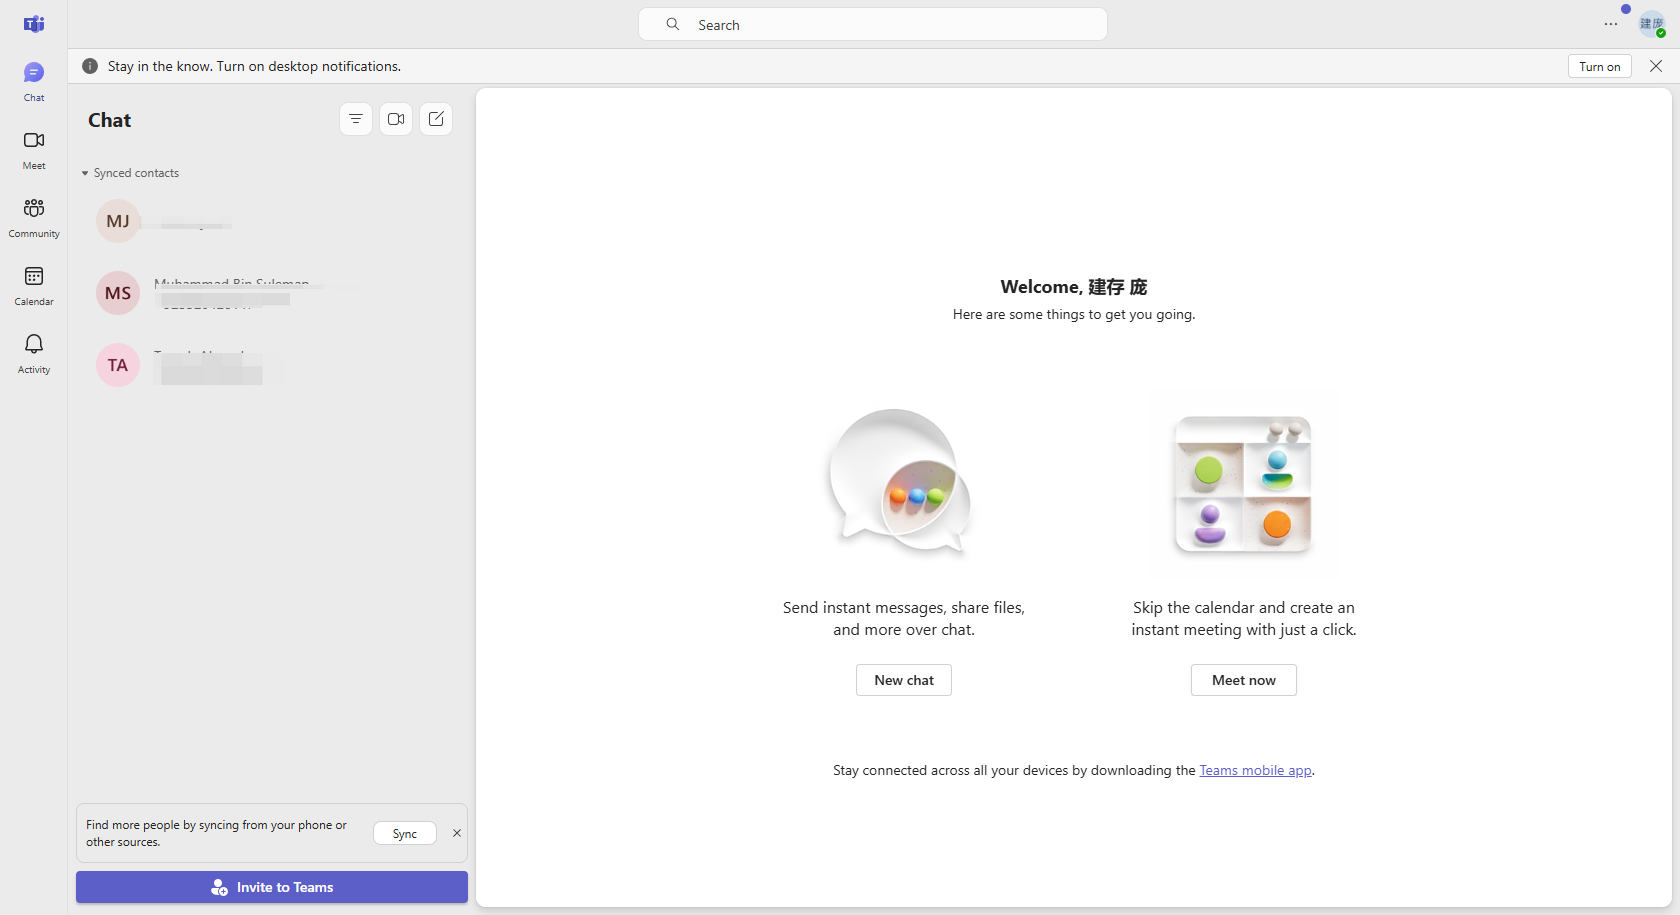
Task: Start a meeting using the camera icon
Action: 396,118
